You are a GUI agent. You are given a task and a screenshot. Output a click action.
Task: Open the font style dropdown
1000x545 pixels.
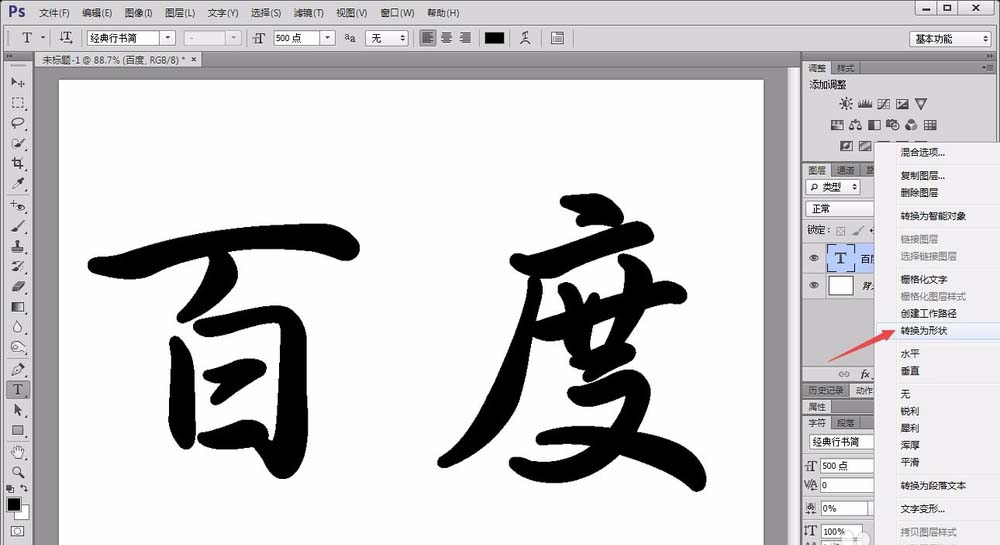pyautogui.click(x=234, y=38)
